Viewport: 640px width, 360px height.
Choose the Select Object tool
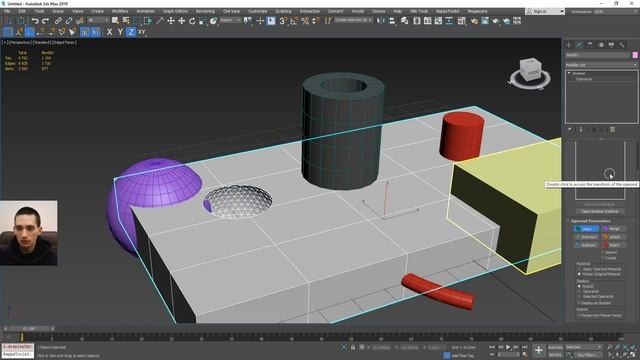point(115,21)
